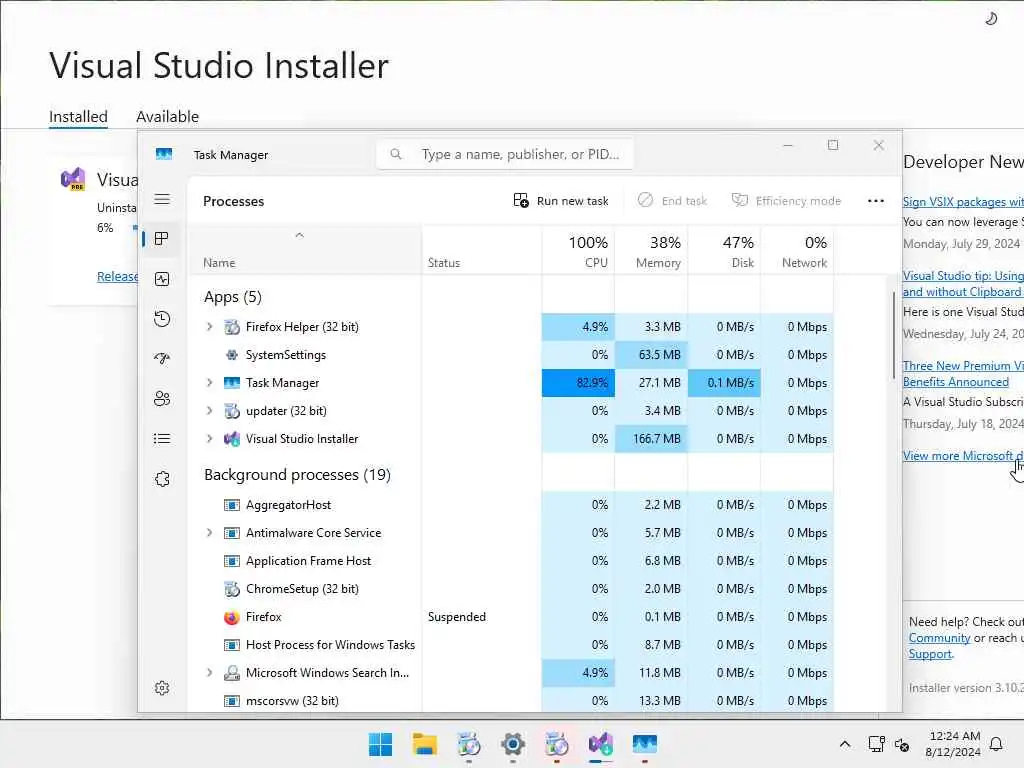The width and height of the screenshot is (1024, 768).
Task: Open Settings gear on taskbar
Action: click(x=513, y=744)
